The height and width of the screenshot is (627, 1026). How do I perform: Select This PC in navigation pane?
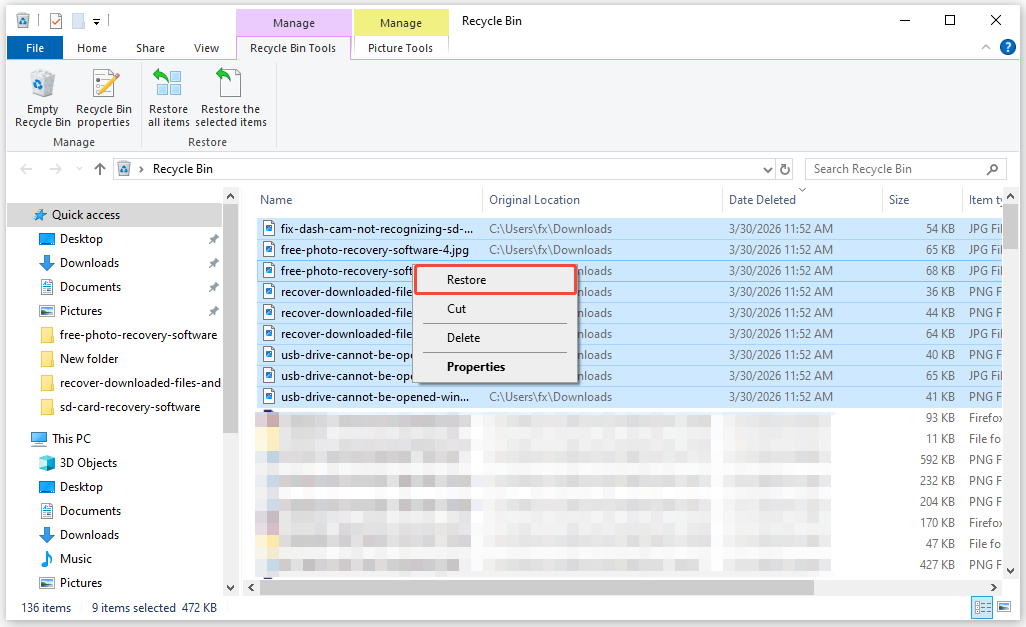click(x=71, y=439)
